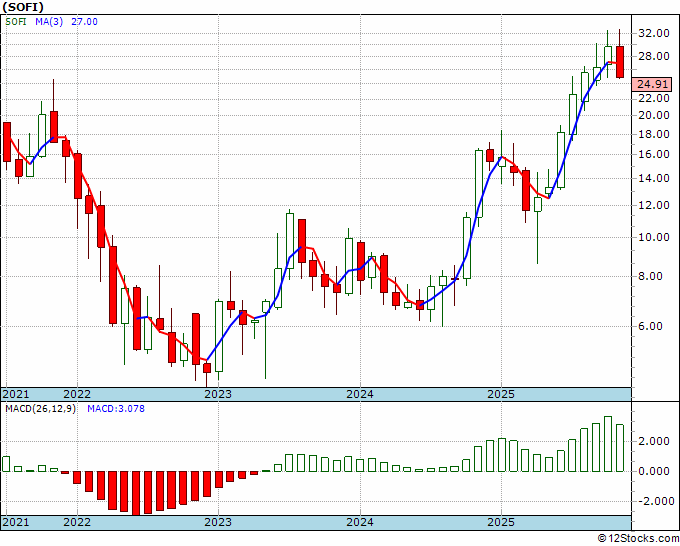This screenshot has height=546, width=680.
Task: Click 2022 on the price chart timeline
Action: 77,394
